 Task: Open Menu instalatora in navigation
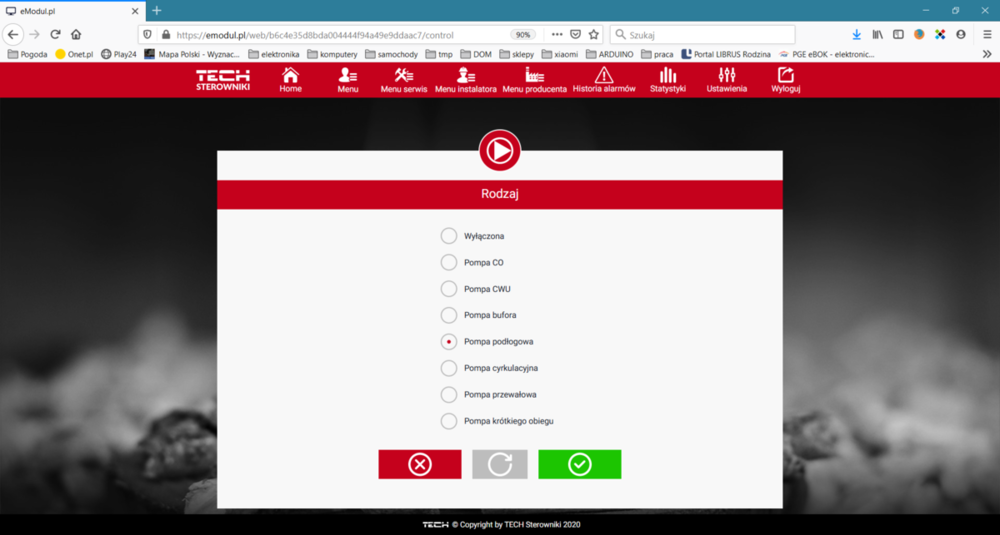(x=466, y=76)
